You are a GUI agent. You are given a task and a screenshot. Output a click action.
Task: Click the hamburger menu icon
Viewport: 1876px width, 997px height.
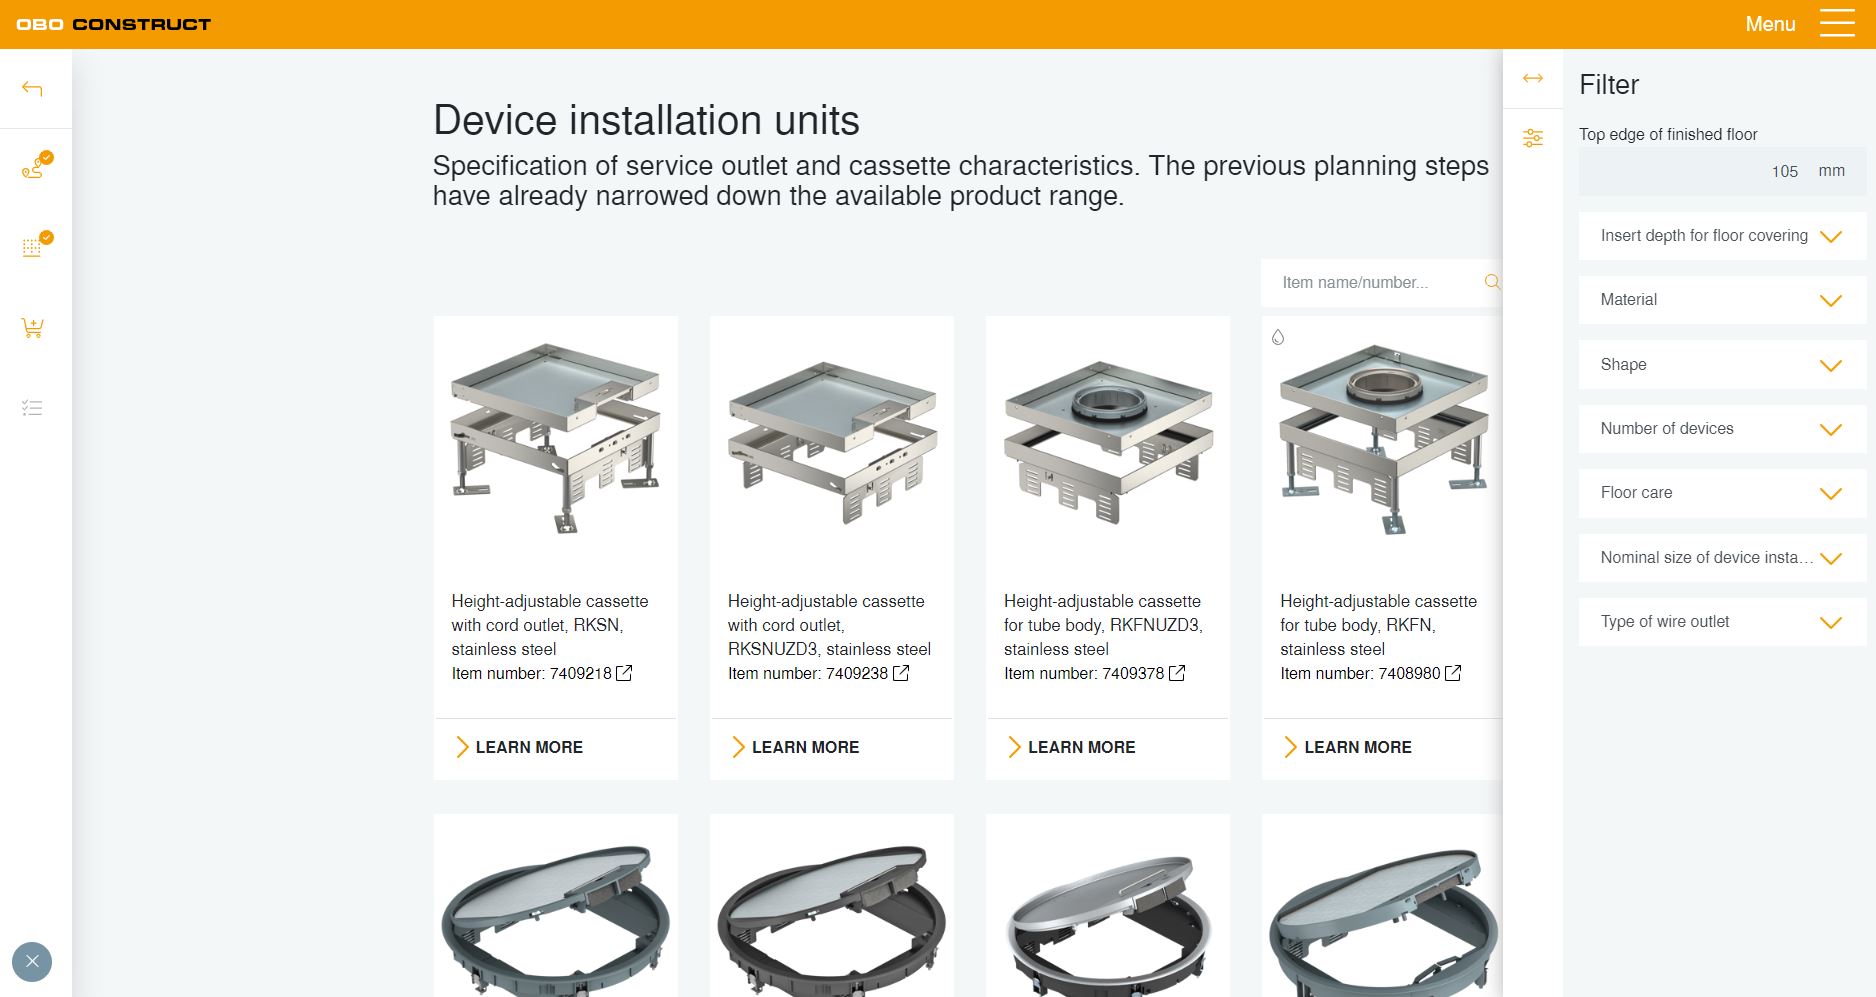(x=1837, y=23)
